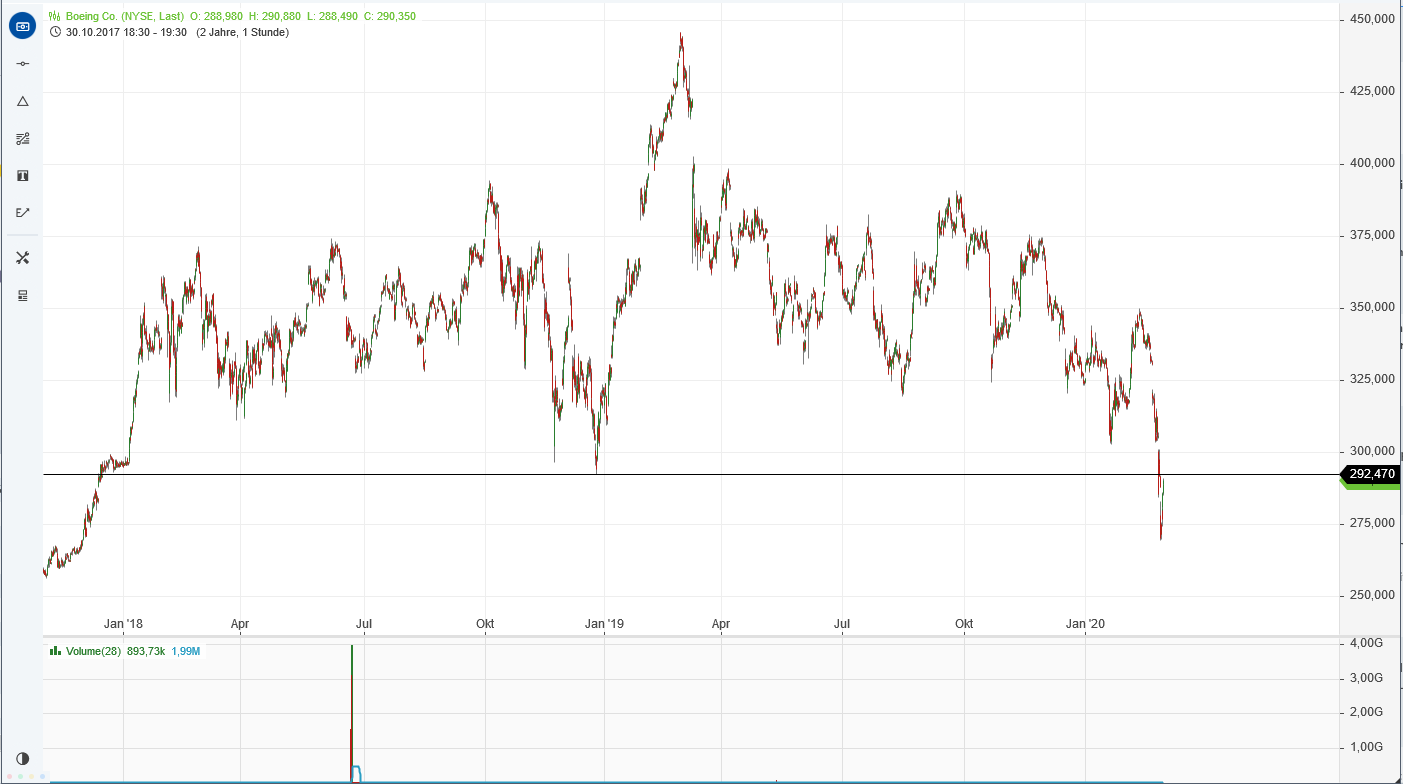Select the trendline editing tool below the T icon
This screenshot has height=784, width=1403.
[x=22, y=212]
